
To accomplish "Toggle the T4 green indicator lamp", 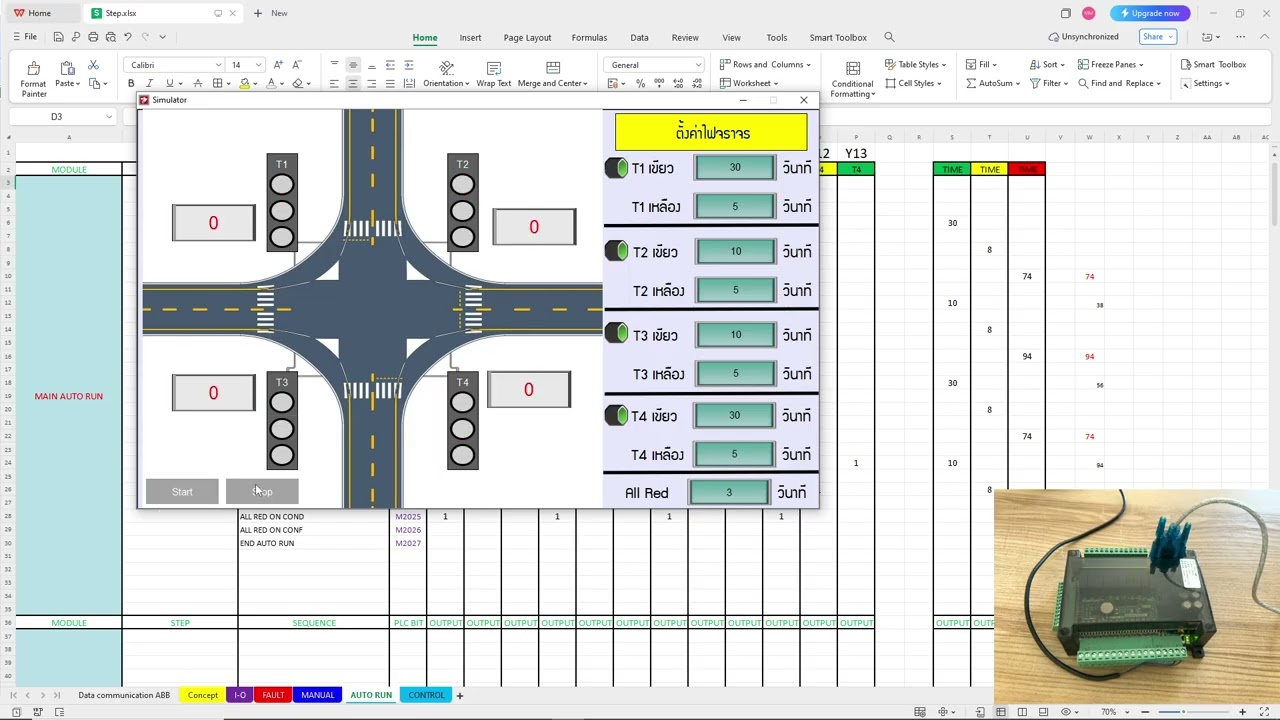I will 616,415.
